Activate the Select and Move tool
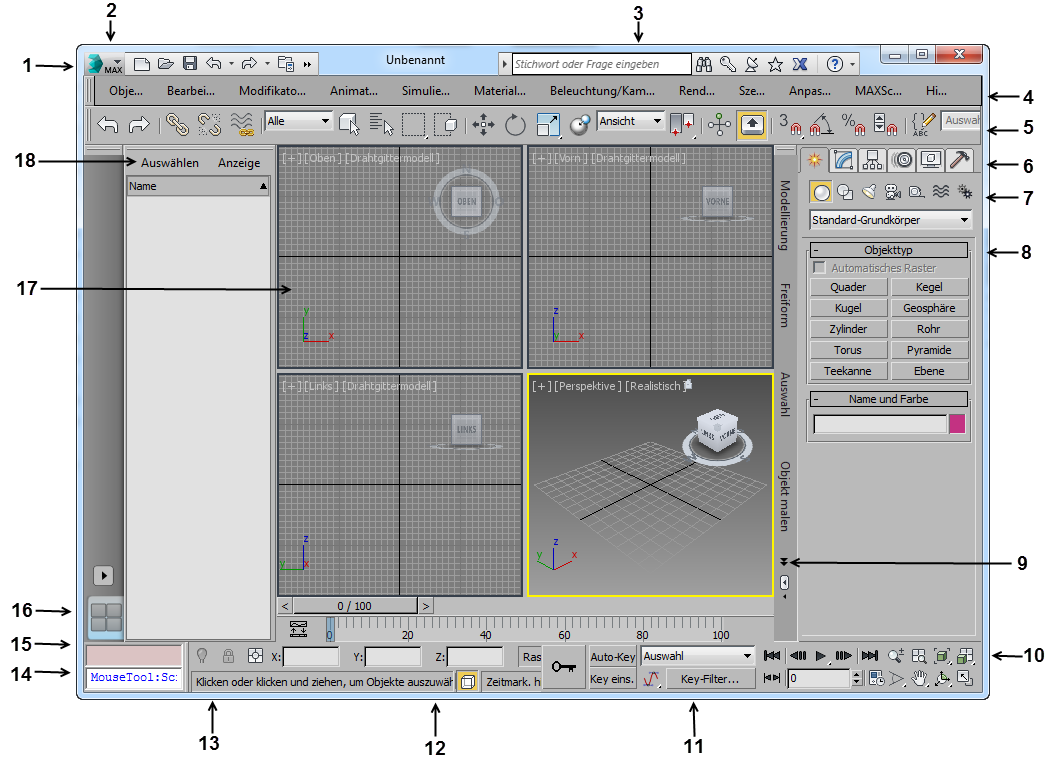Viewport: 1056px width, 764px height. [483, 124]
